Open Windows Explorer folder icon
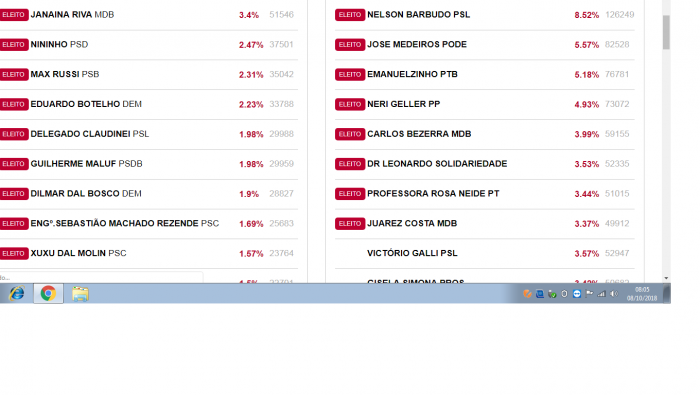 pyautogui.click(x=80, y=294)
